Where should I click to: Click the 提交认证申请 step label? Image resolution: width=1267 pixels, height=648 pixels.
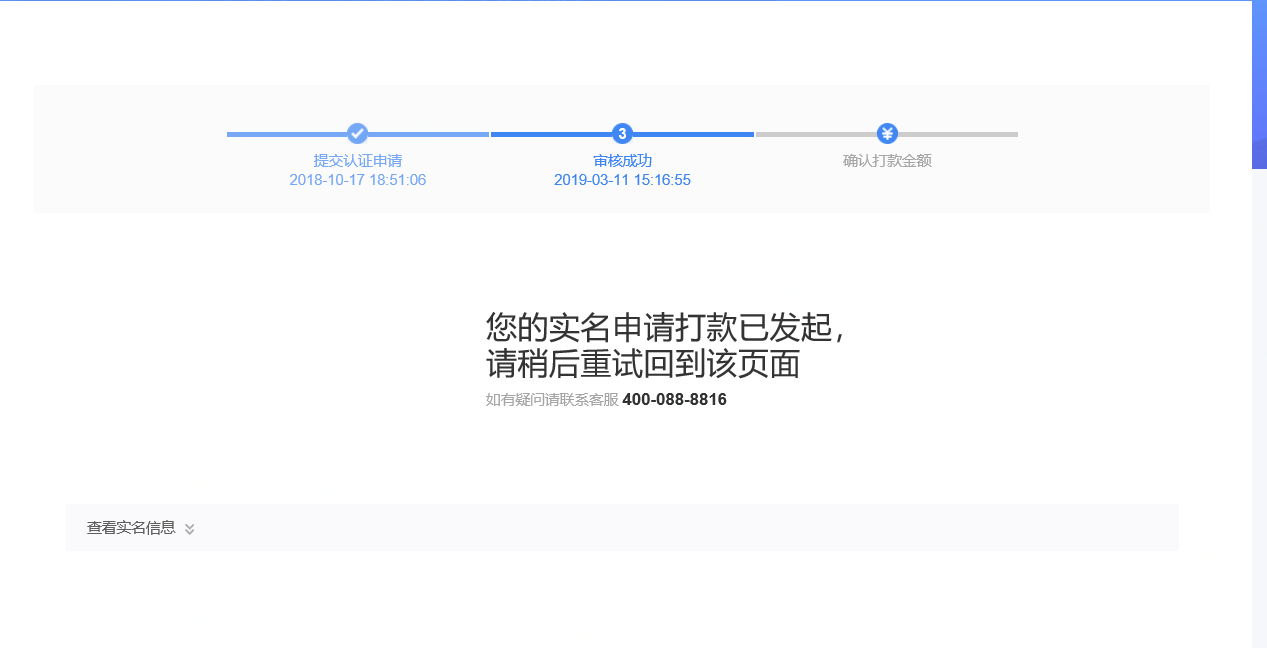coord(357,160)
